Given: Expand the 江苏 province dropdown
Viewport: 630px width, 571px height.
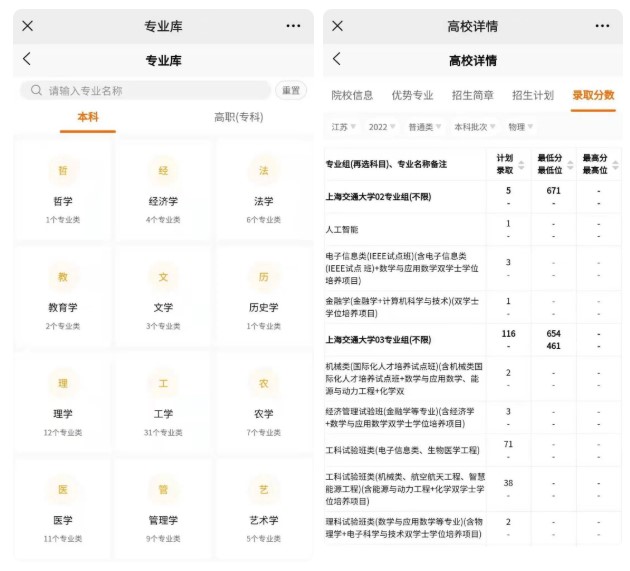Looking at the screenshot, I should tap(344, 127).
